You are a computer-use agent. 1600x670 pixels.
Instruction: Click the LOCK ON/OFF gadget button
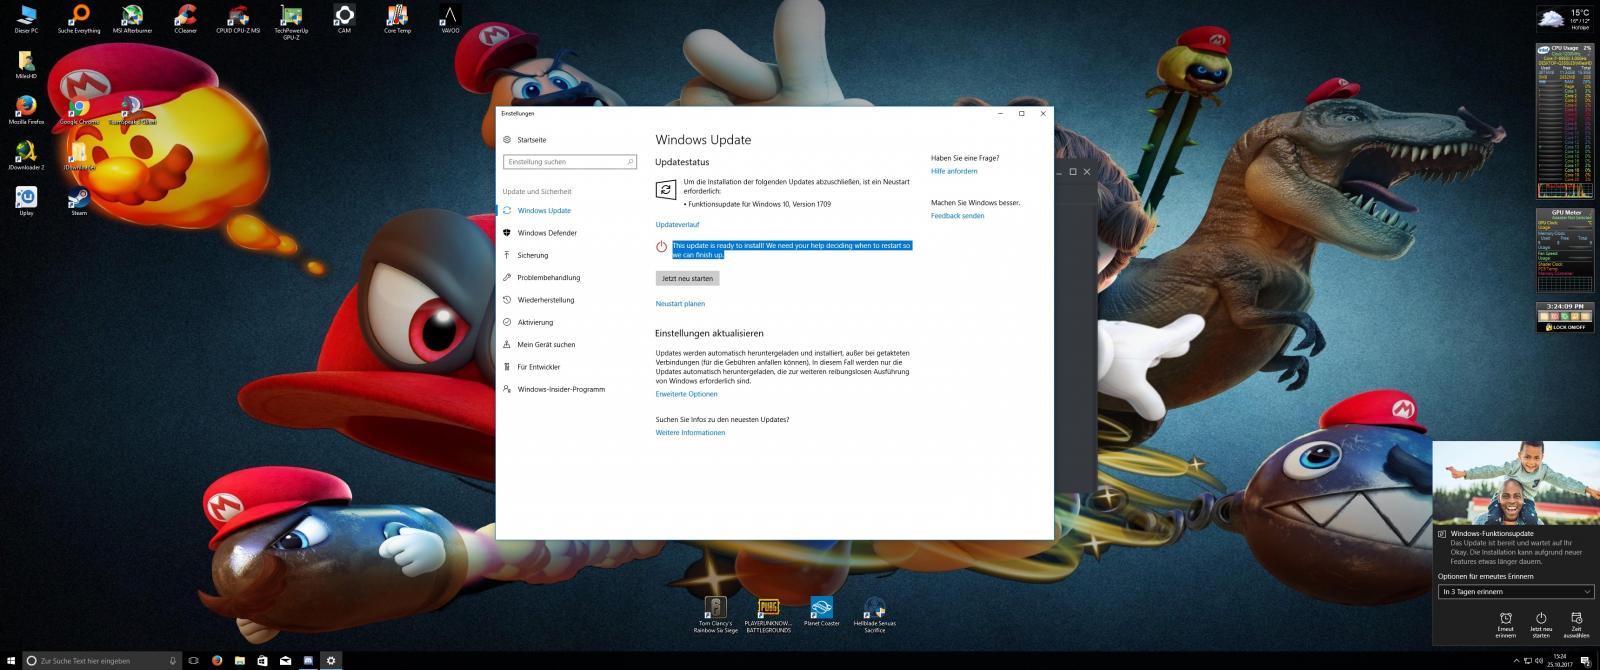pyautogui.click(x=1565, y=327)
